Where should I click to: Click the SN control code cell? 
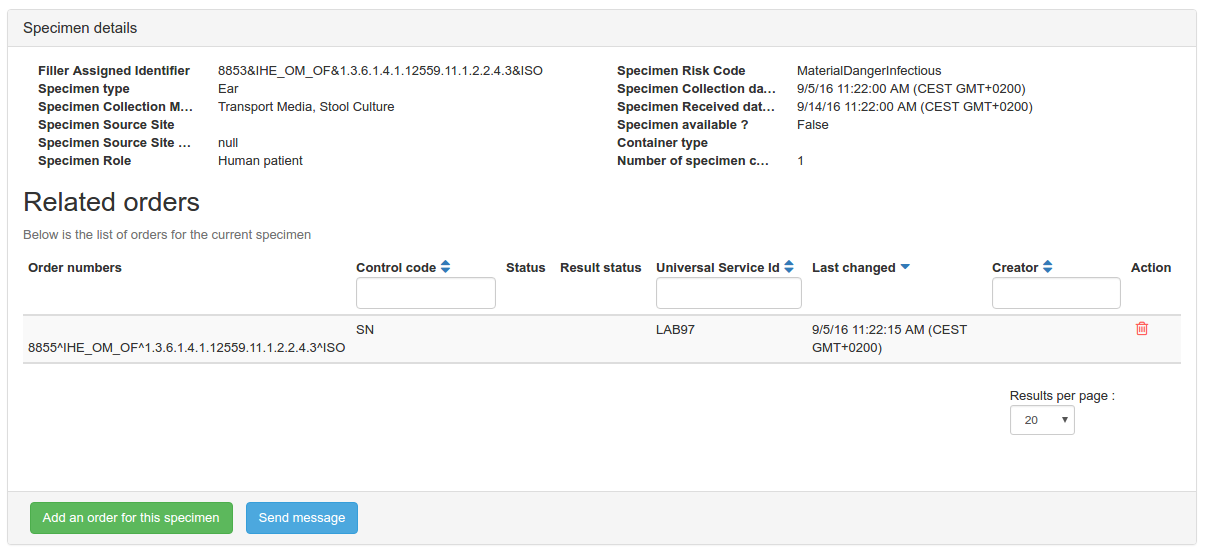click(x=365, y=329)
